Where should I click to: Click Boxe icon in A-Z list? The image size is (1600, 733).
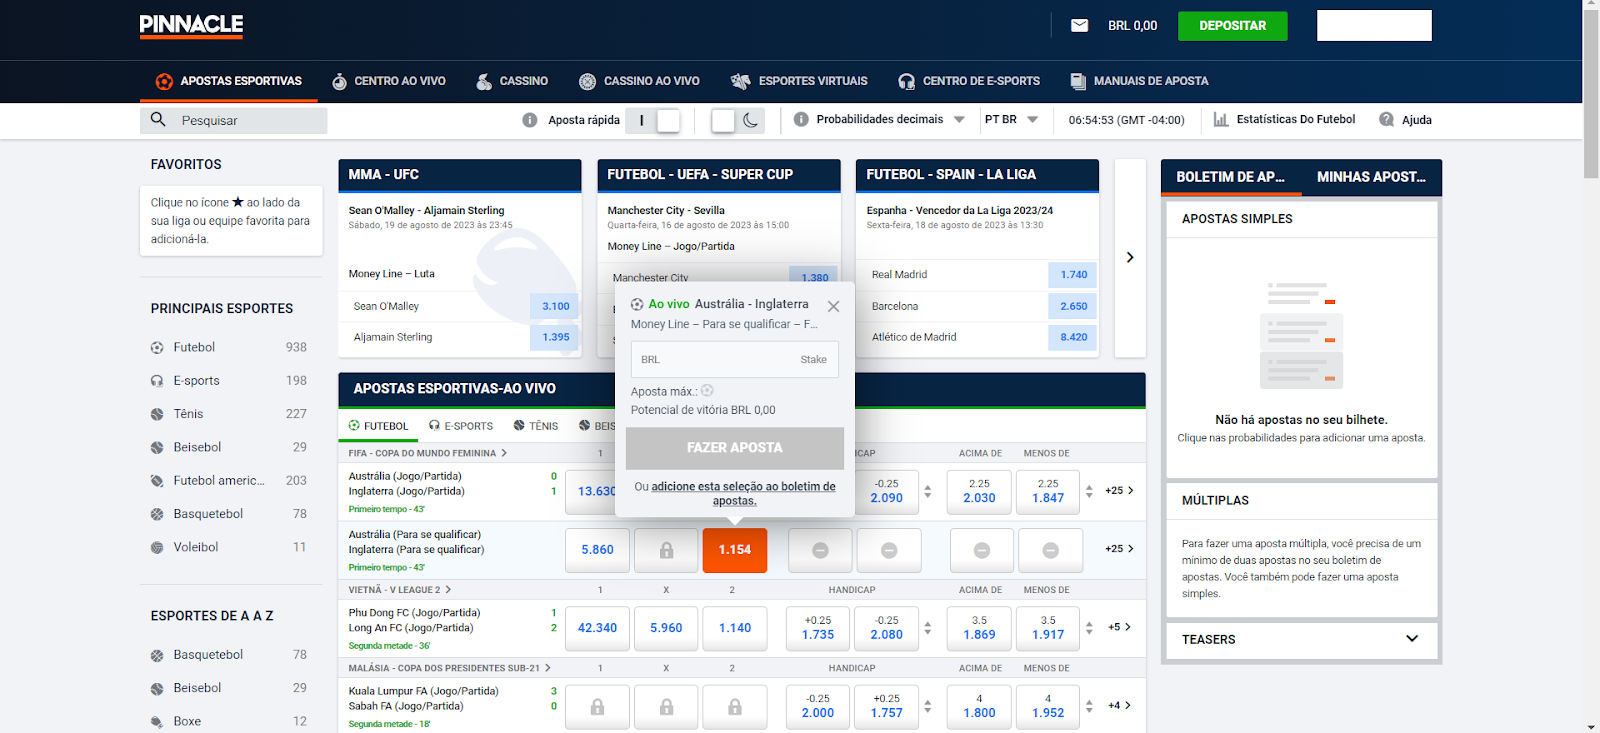[157, 721]
